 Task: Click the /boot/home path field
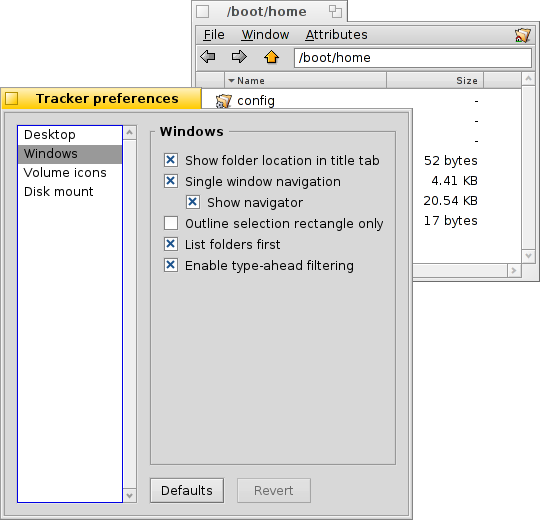click(x=413, y=58)
